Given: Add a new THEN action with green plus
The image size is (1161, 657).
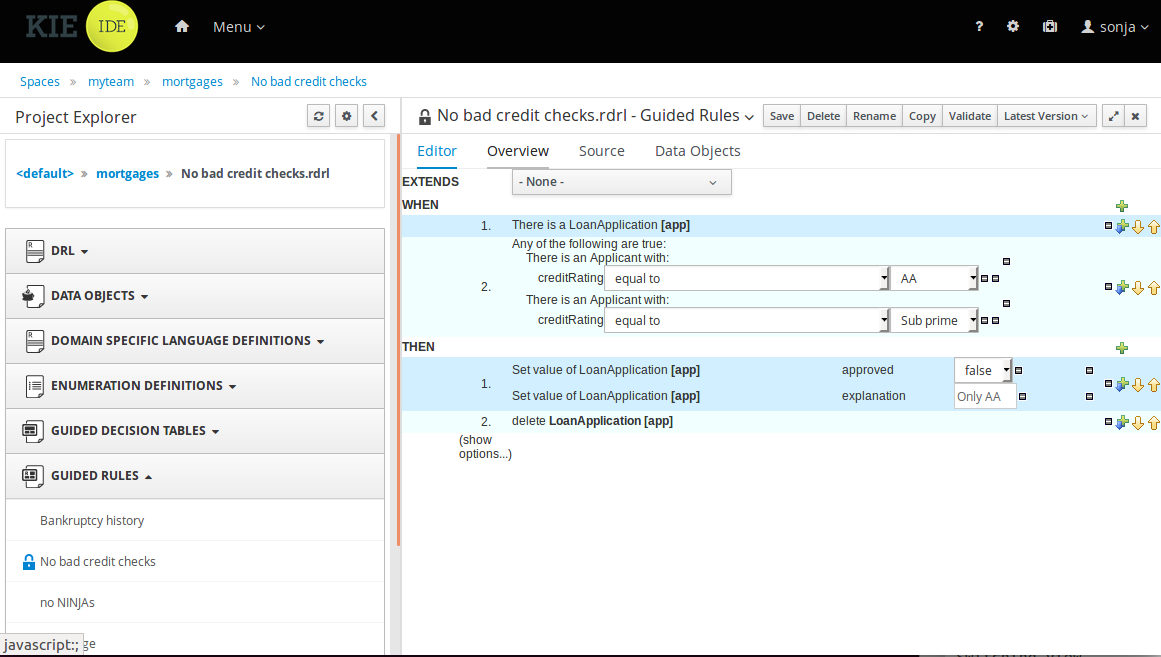Looking at the screenshot, I should coord(1122,348).
